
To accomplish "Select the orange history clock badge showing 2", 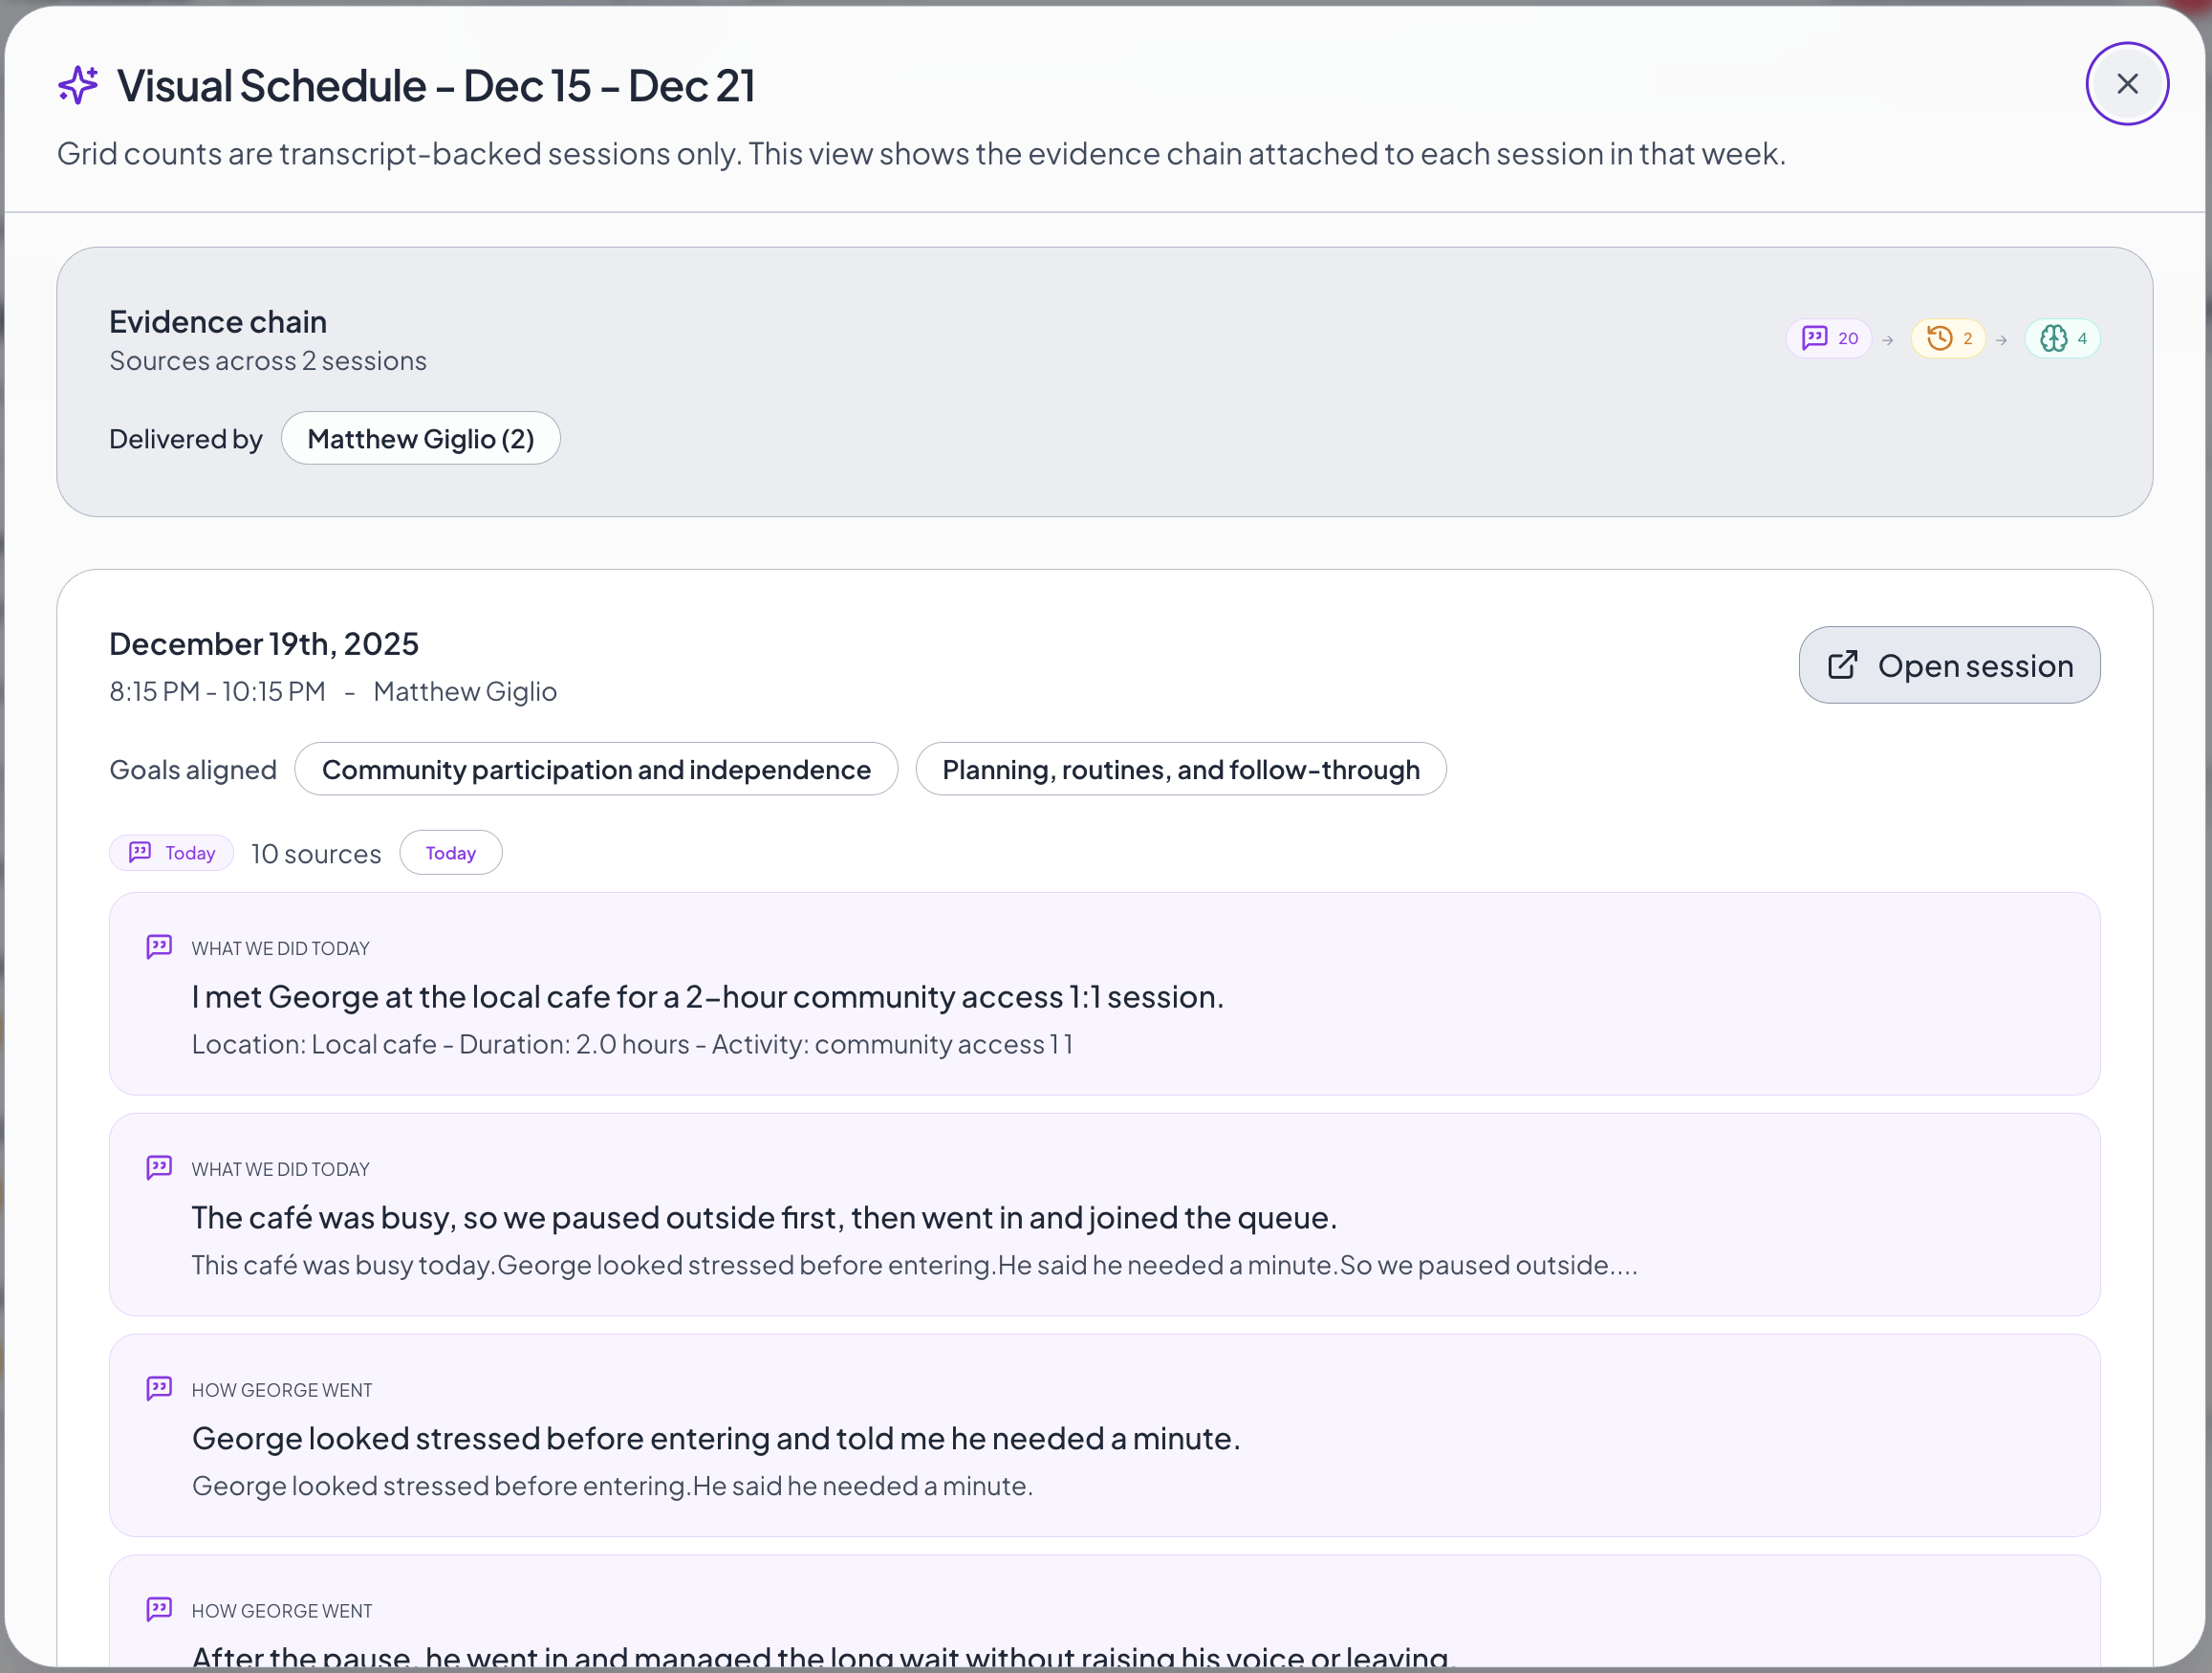I will coord(1948,338).
